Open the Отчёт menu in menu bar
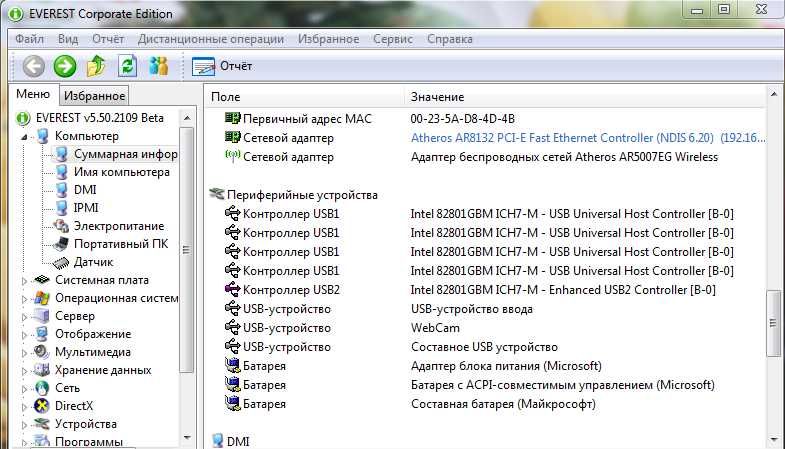The image size is (785, 449). 108,39
